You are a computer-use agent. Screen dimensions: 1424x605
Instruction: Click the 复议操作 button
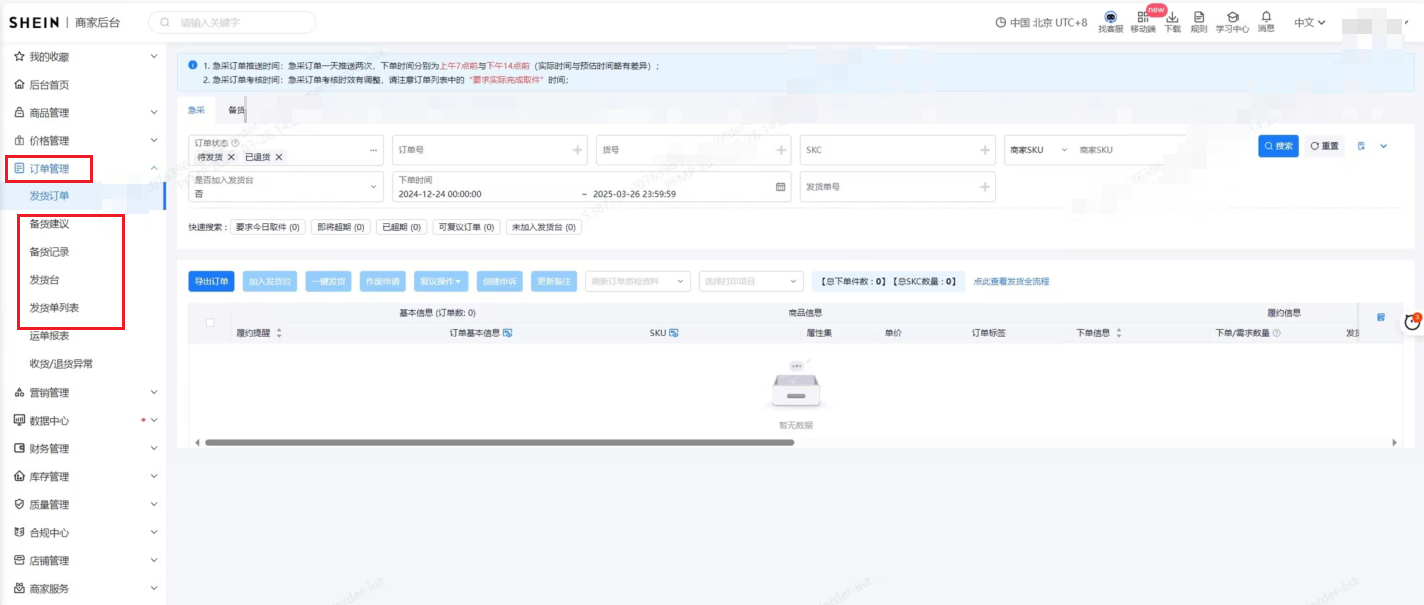[x=443, y=282]
